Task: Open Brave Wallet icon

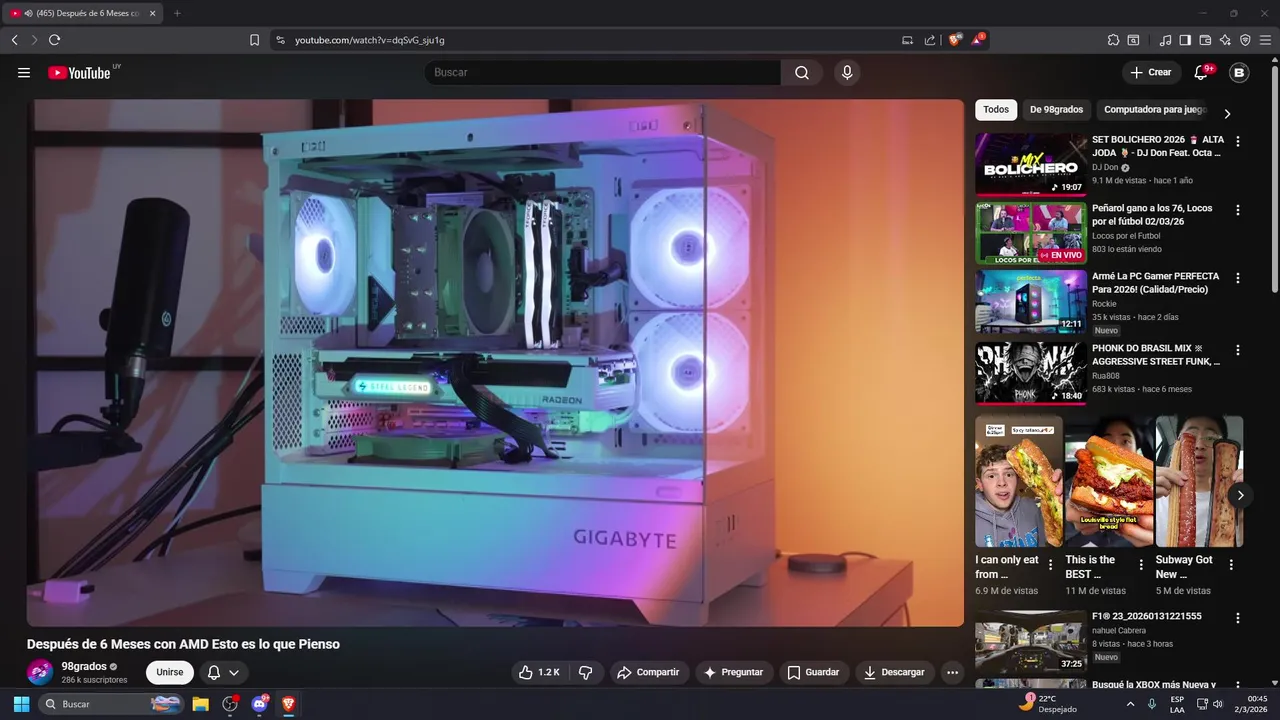Action: pos(1205,40)
